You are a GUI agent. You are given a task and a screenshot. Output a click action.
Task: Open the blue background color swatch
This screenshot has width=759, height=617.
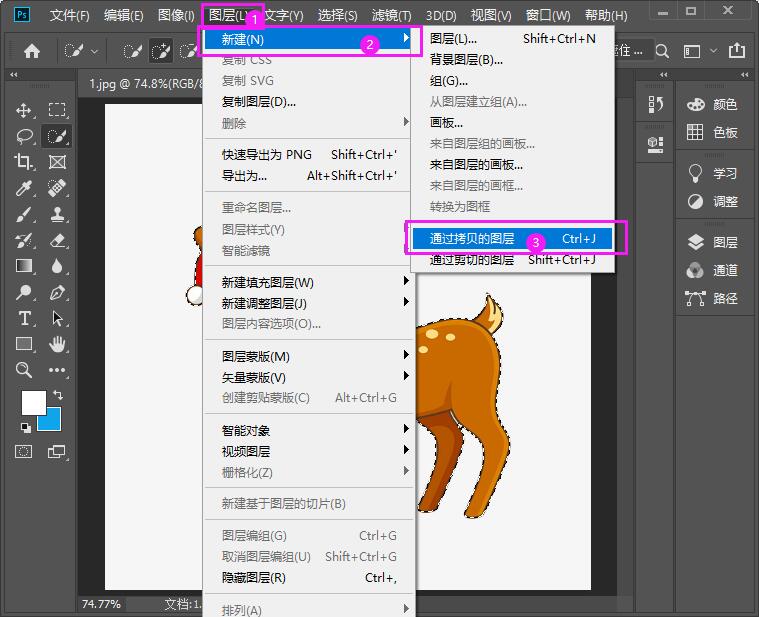pos(53,422)
